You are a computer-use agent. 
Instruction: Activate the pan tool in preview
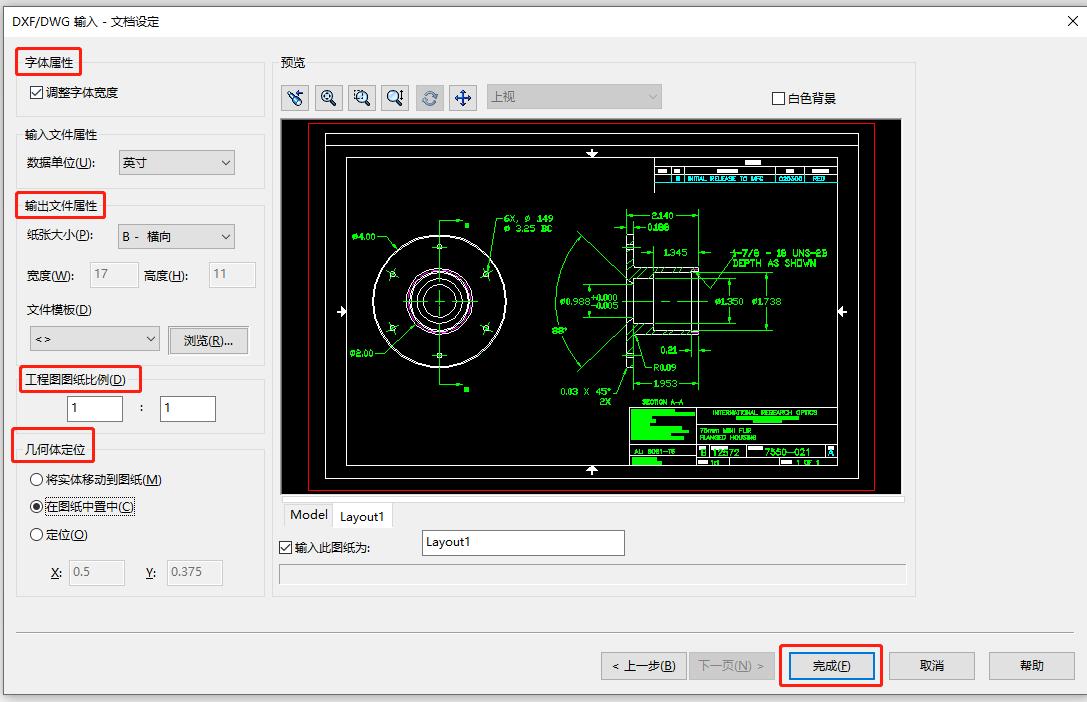tap(462, 97)
